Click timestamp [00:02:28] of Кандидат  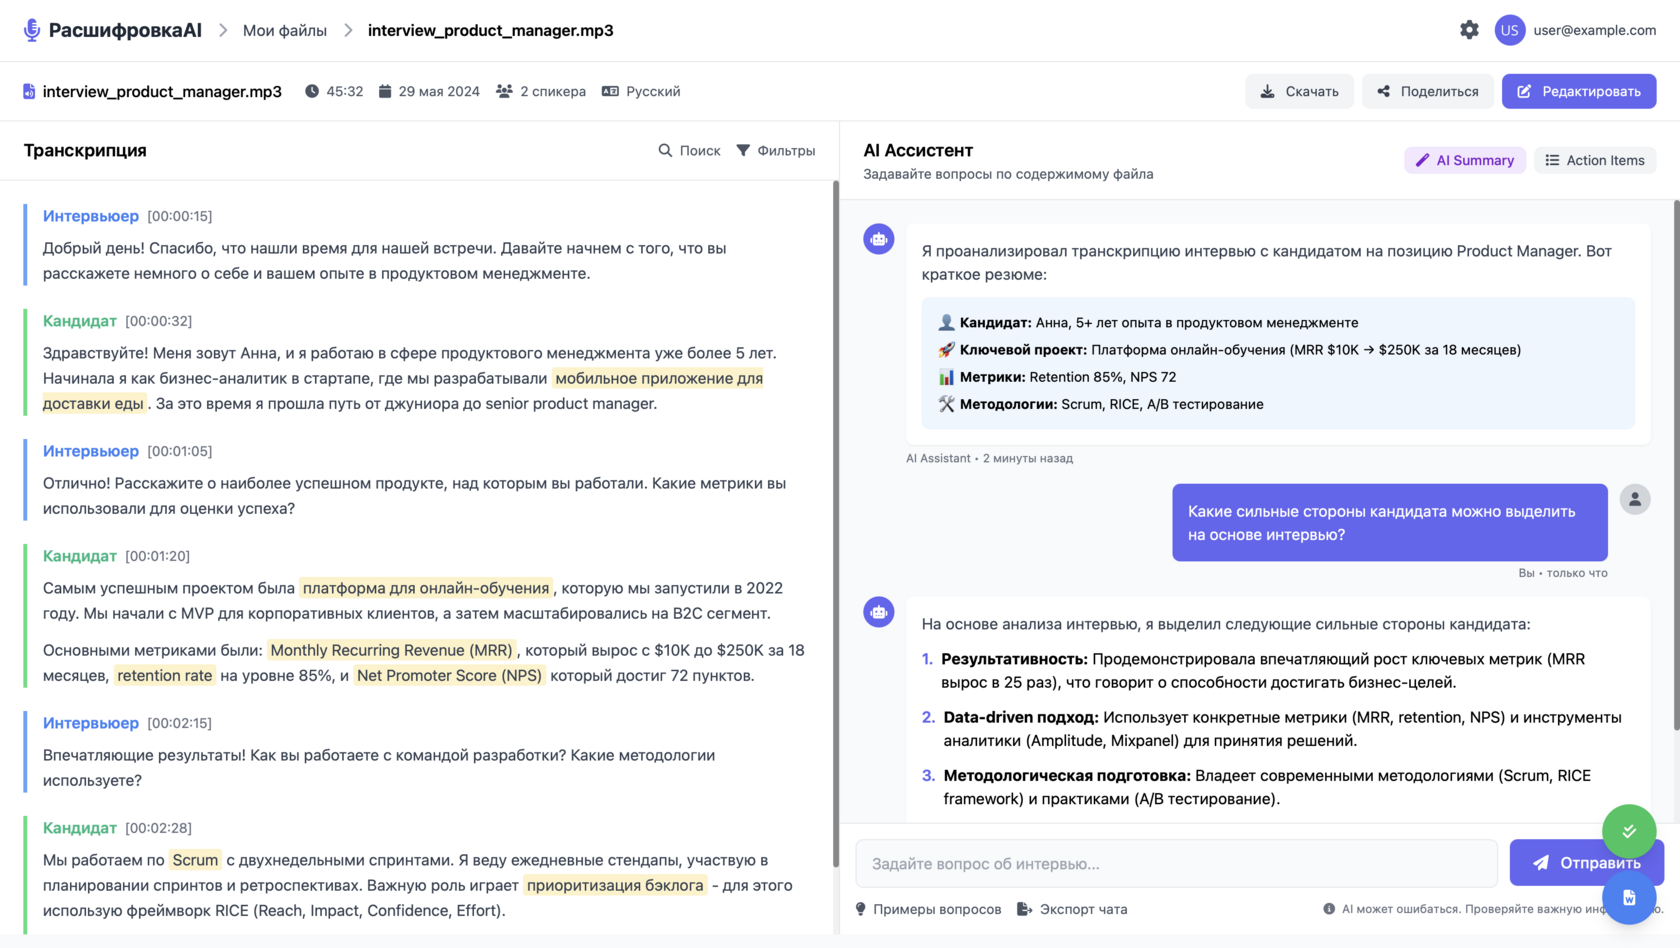pyautogui.click(x=159, y=828)
